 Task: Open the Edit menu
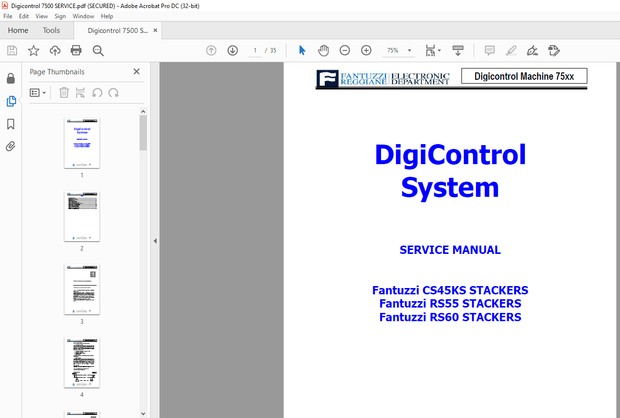[x=25, y=16]
